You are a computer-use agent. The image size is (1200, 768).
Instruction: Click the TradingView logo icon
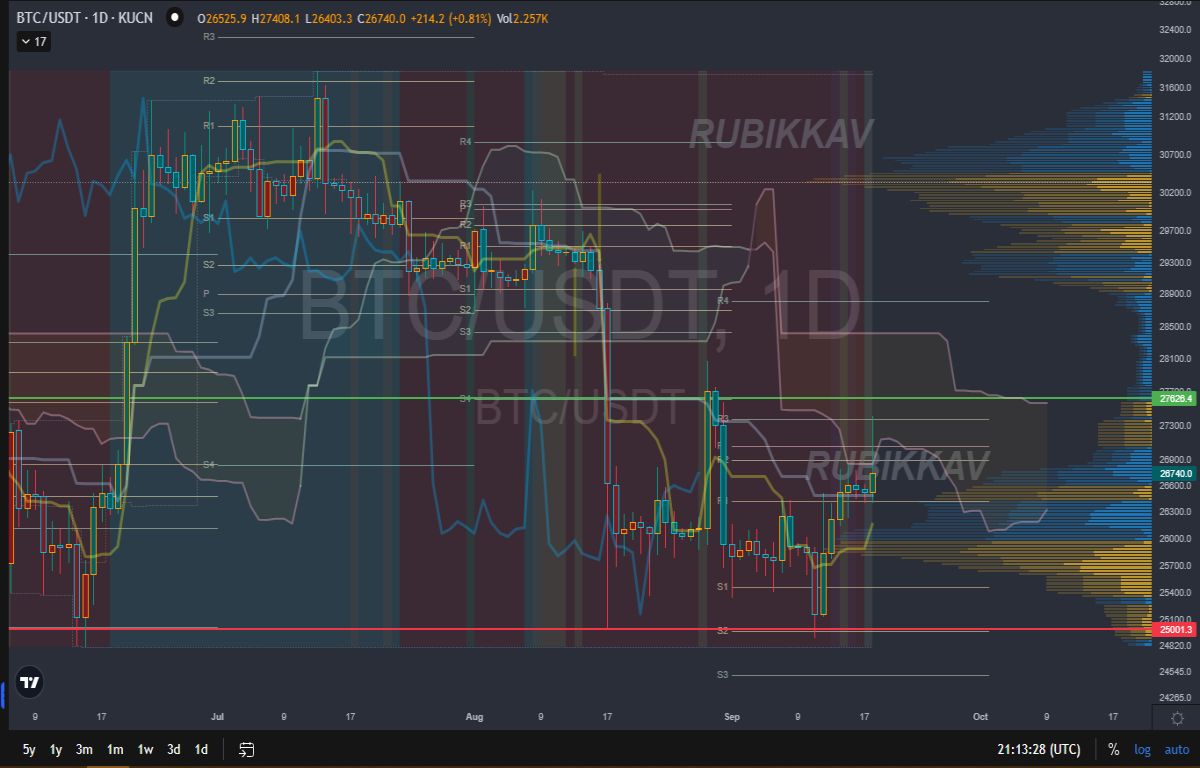tap(30, 684)
